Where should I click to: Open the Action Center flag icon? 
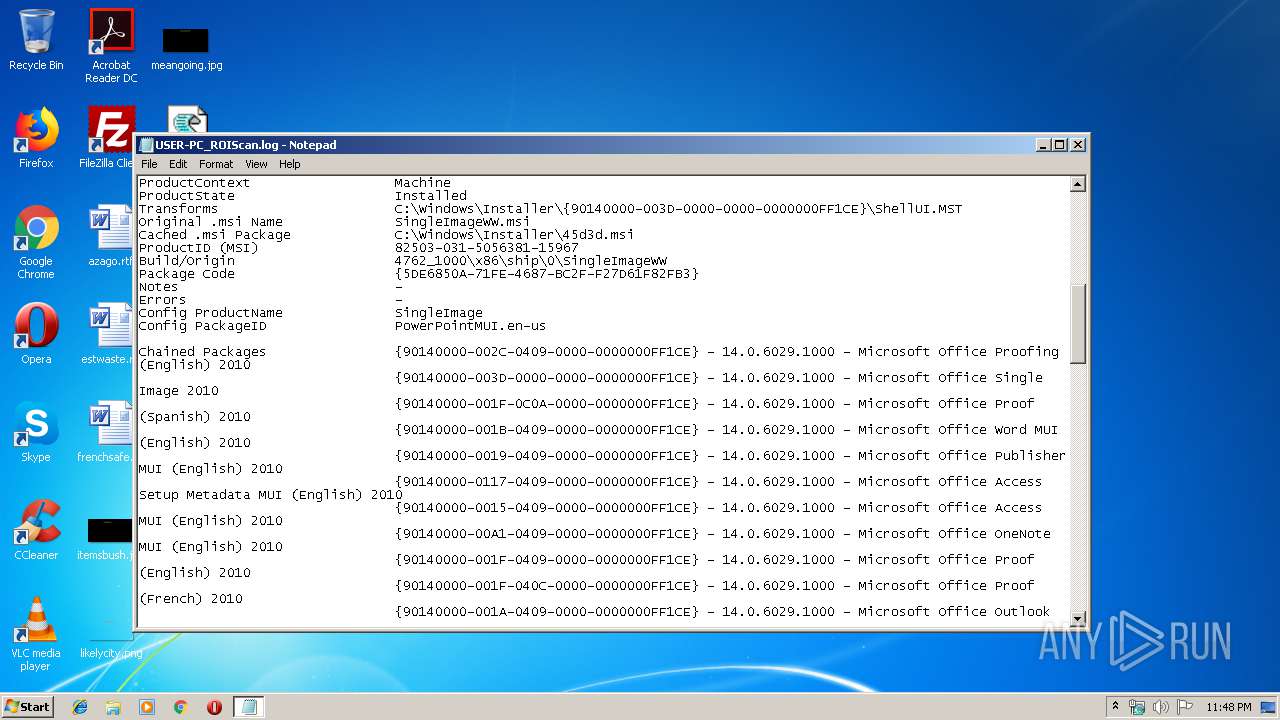(x=1185, y=707)
